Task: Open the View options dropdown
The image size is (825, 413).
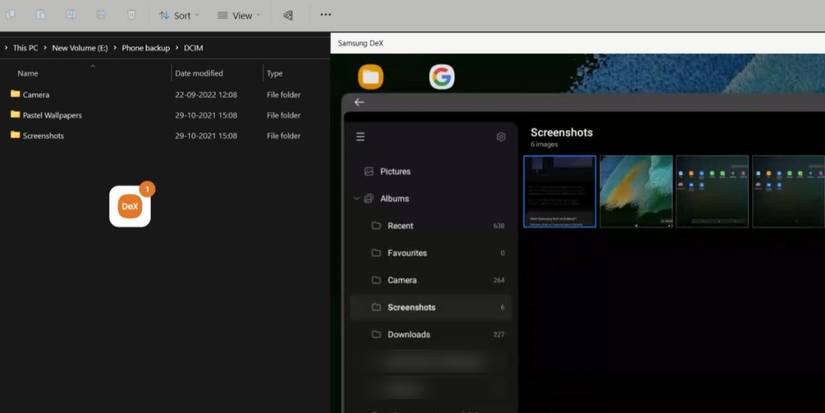Action: (238, 15)
